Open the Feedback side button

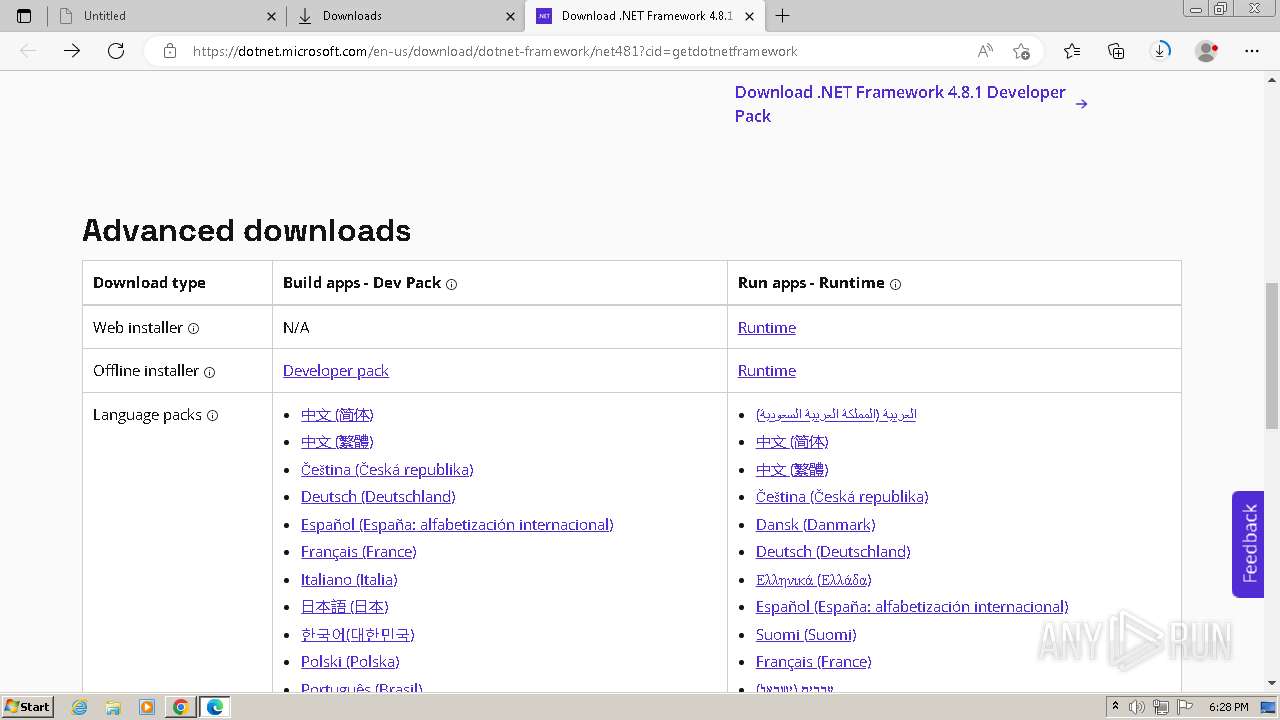pyautogui.click(x=1248, y=544)
